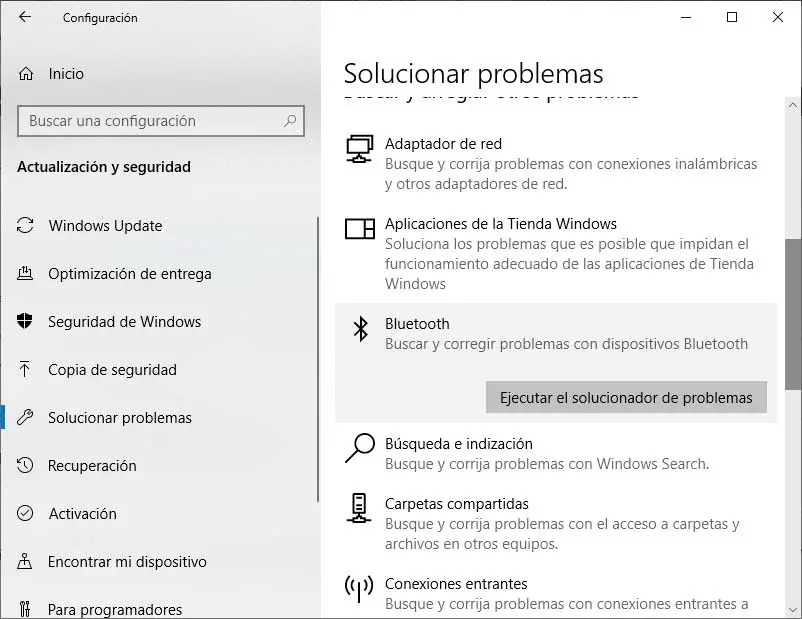Open Encontrar mi dispositivo
This screenshot has width=802, height=619.
127,562
